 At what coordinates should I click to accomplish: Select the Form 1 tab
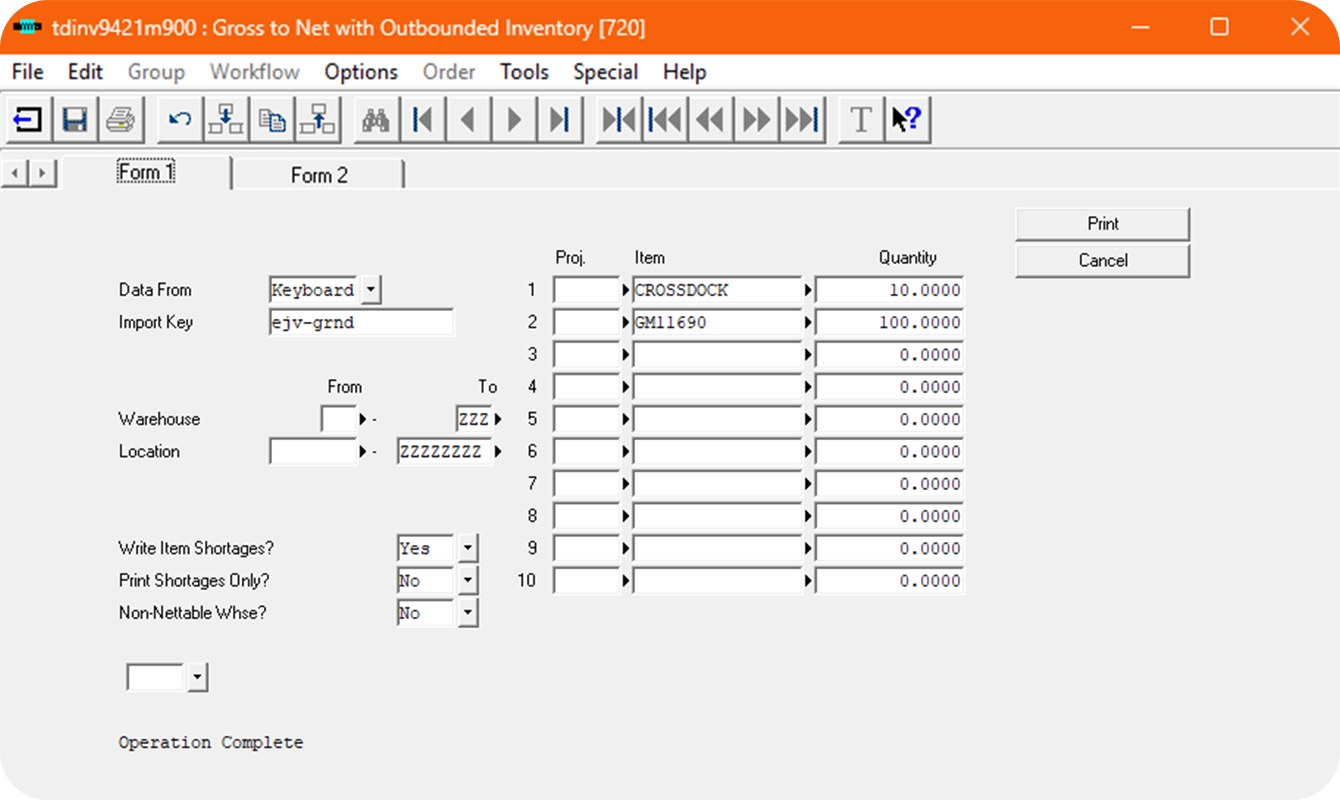(x=146, y=172)
